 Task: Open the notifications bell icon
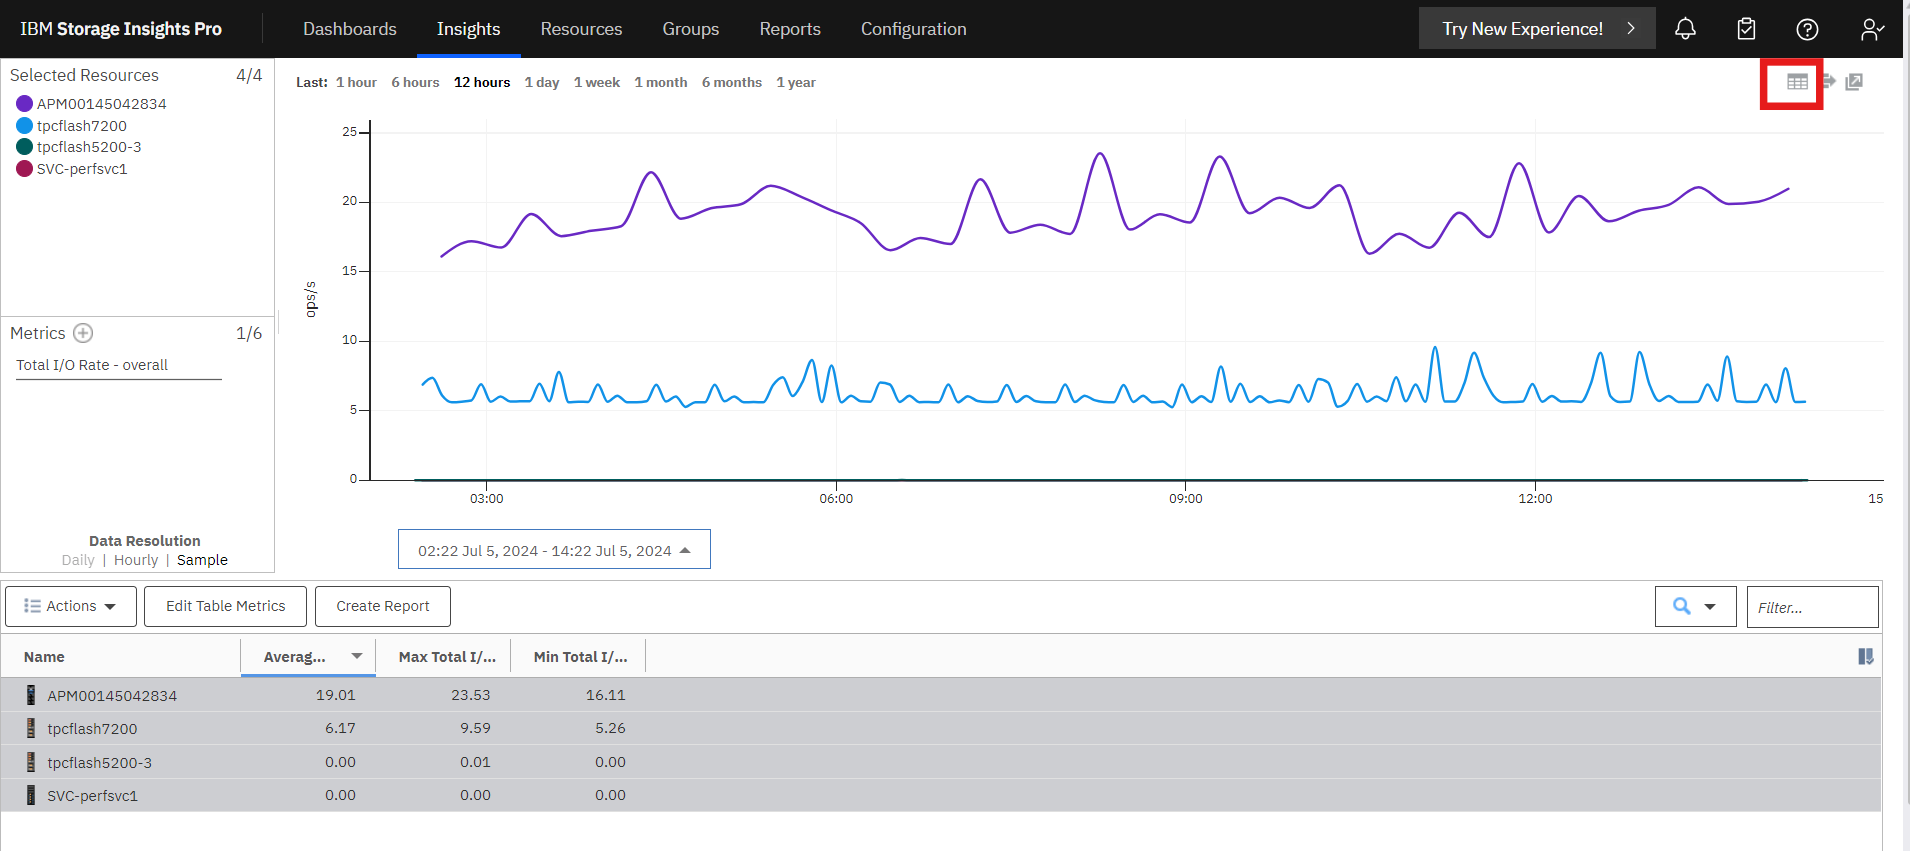[x=1685, y=29]
